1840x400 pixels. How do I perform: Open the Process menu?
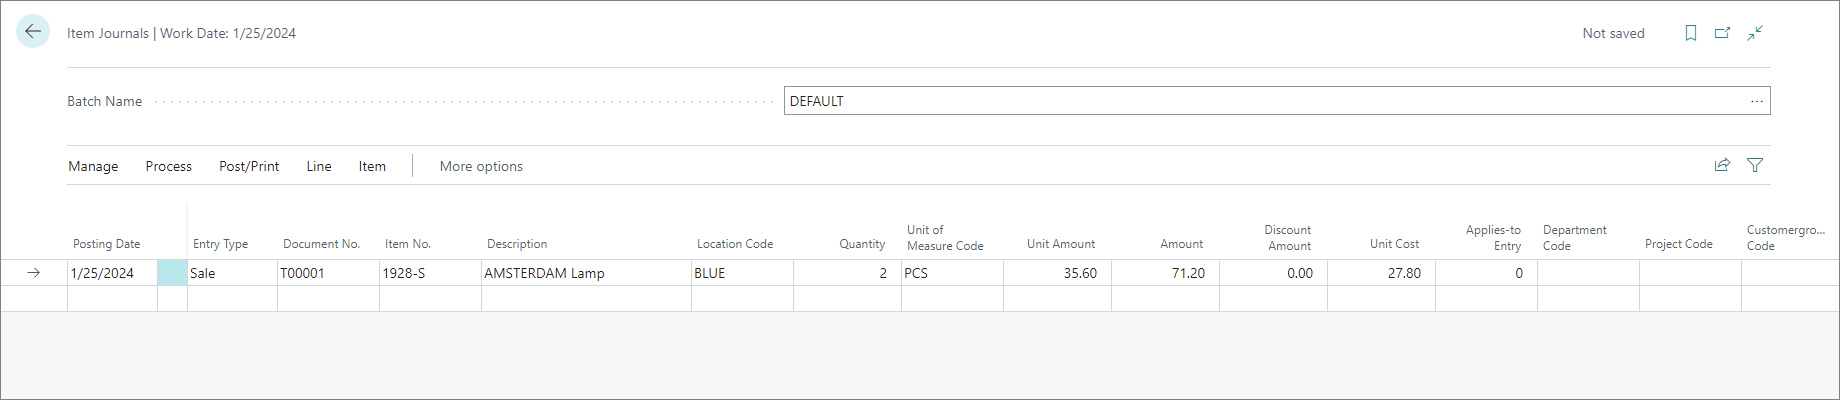(169, 166)
